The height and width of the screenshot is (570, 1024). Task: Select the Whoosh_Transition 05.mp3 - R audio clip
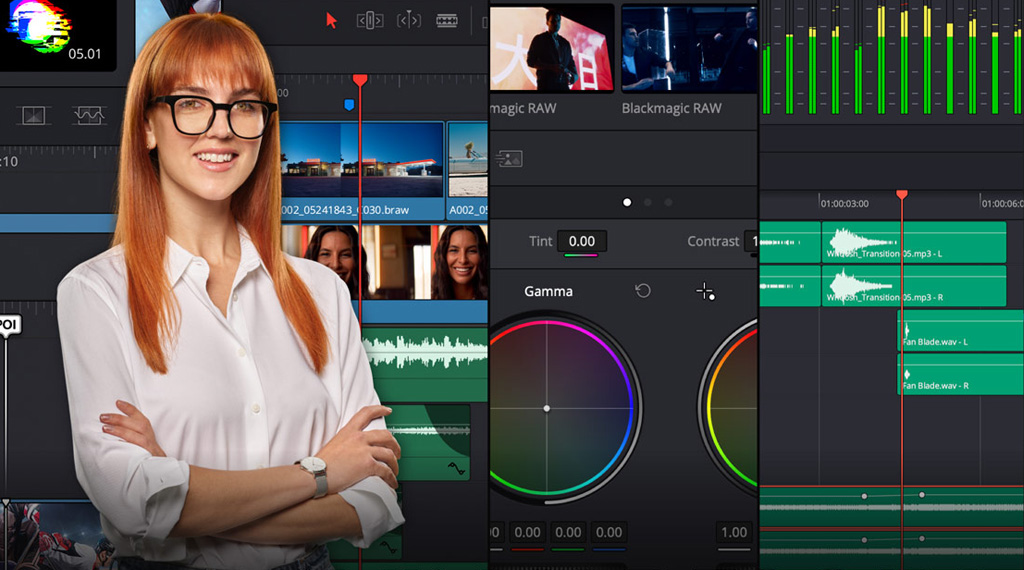point(913,285)
